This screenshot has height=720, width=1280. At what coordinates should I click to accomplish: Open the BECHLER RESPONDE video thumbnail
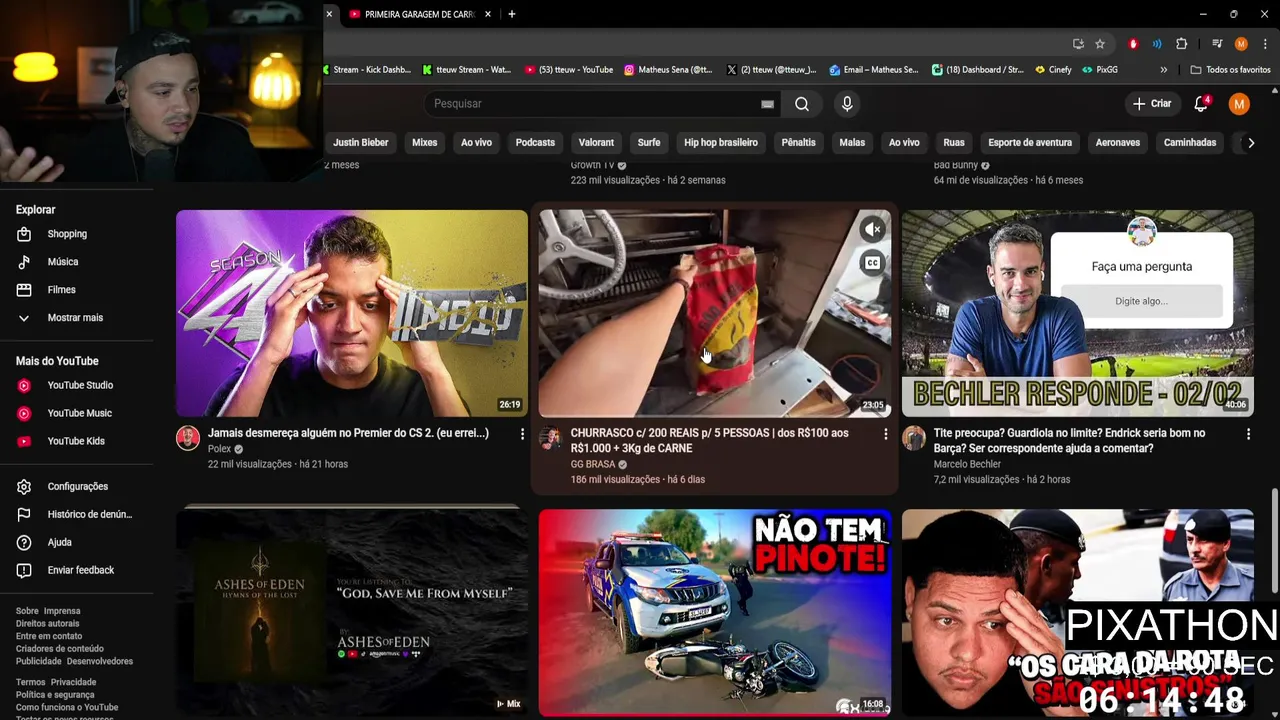(1078, 313)
